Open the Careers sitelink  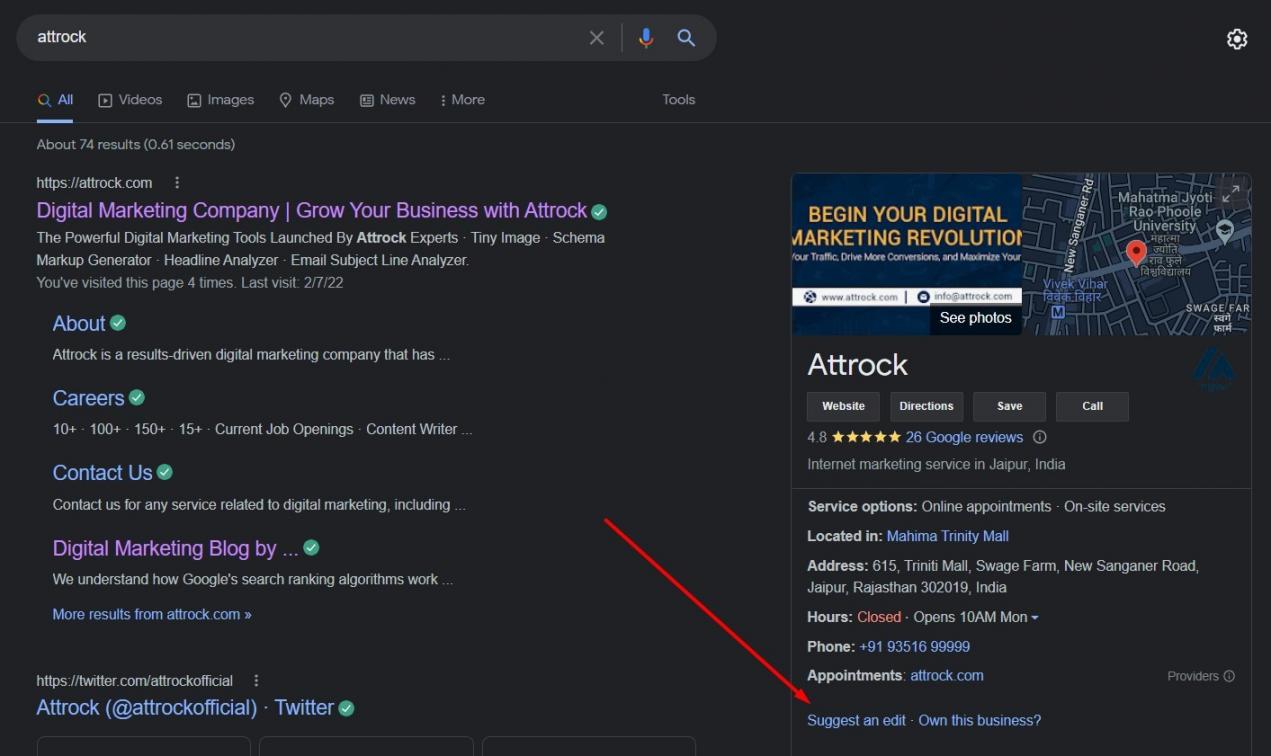click(88, 398)
